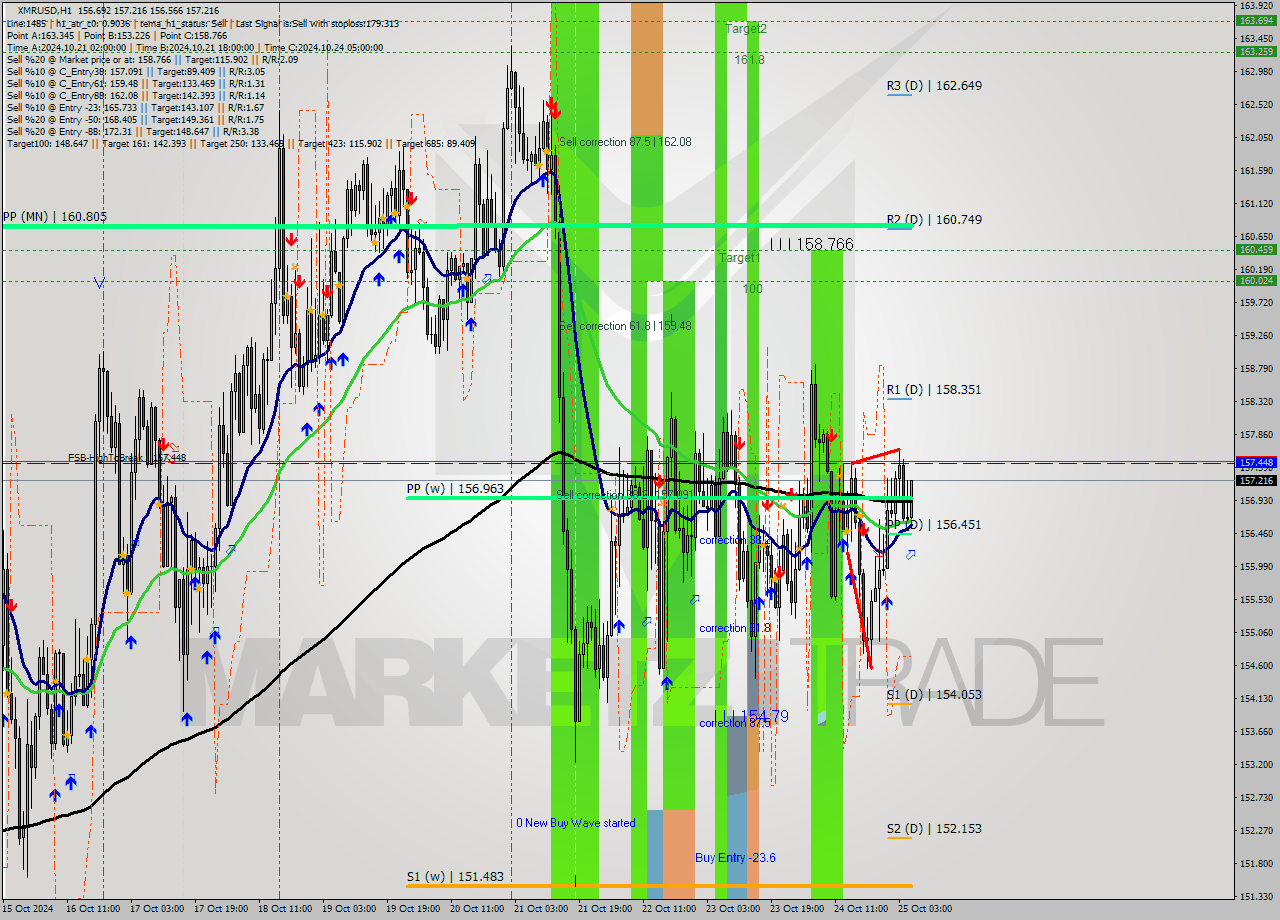Select the Sell %10 @ C_Entry38: 157.091 line
This screenshot has width=1280, height=920.
coord(135,71)
